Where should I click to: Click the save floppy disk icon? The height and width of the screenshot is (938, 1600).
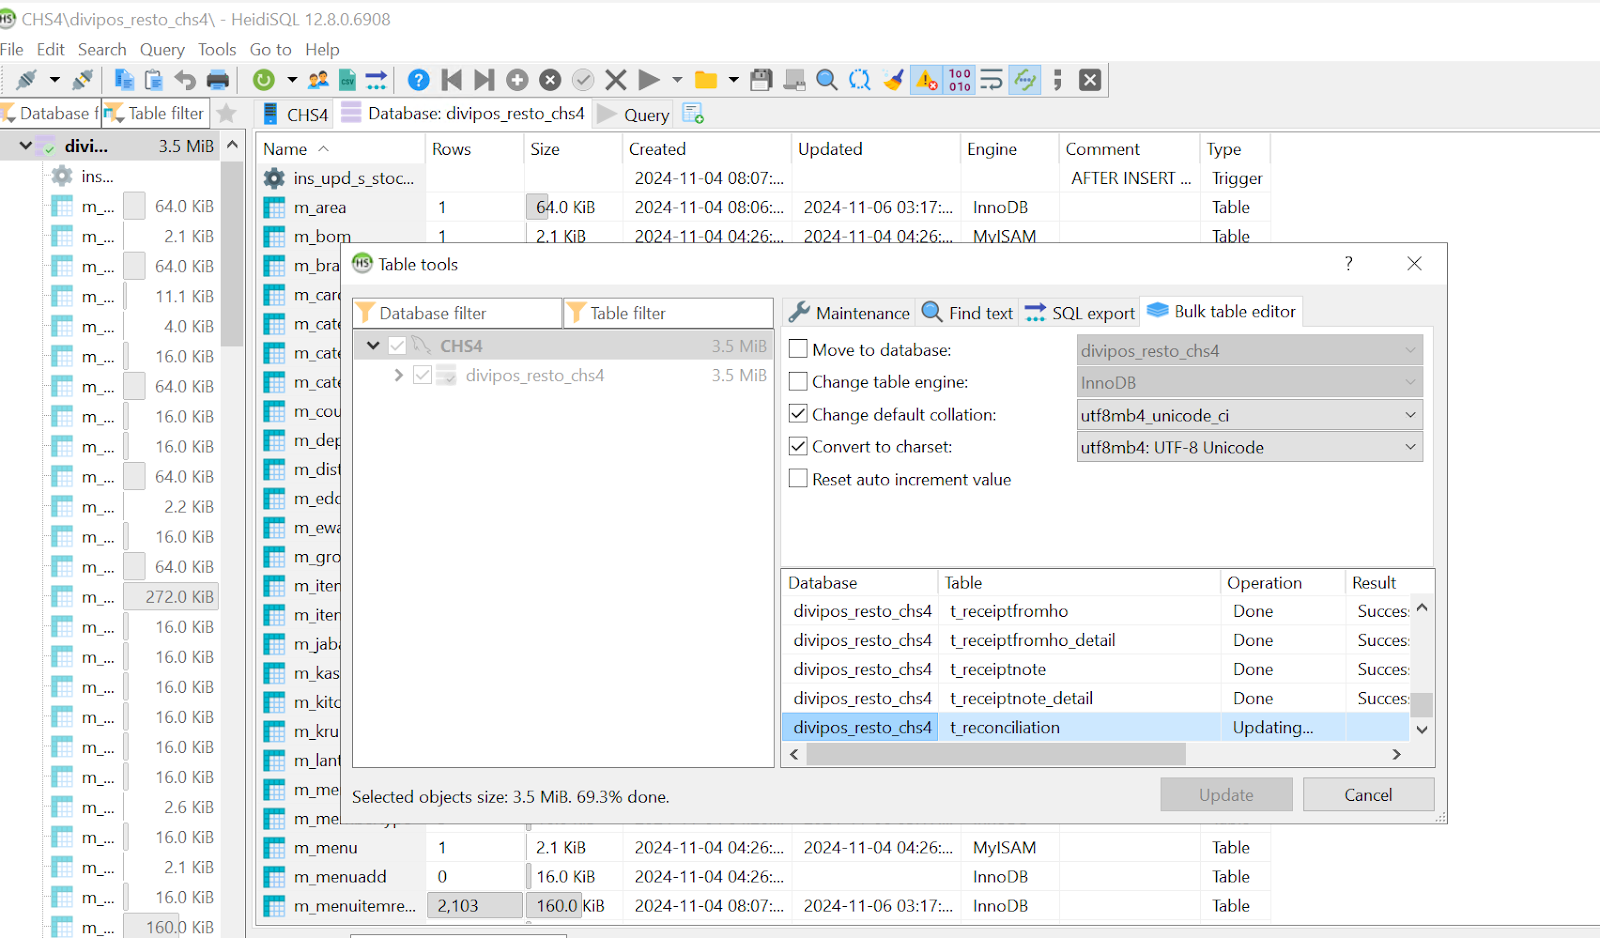click(761, 80)
